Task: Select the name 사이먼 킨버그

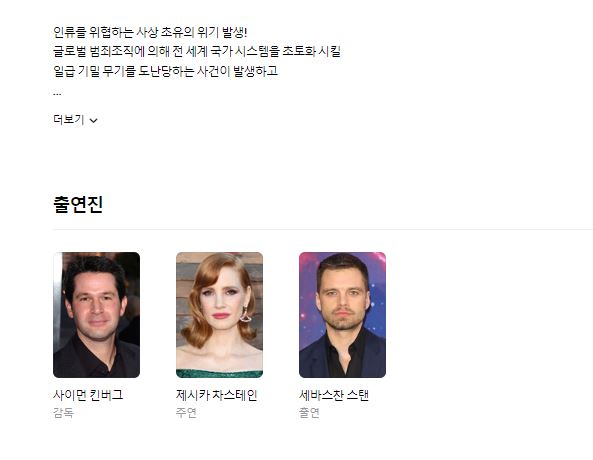Action: [88, 395]
